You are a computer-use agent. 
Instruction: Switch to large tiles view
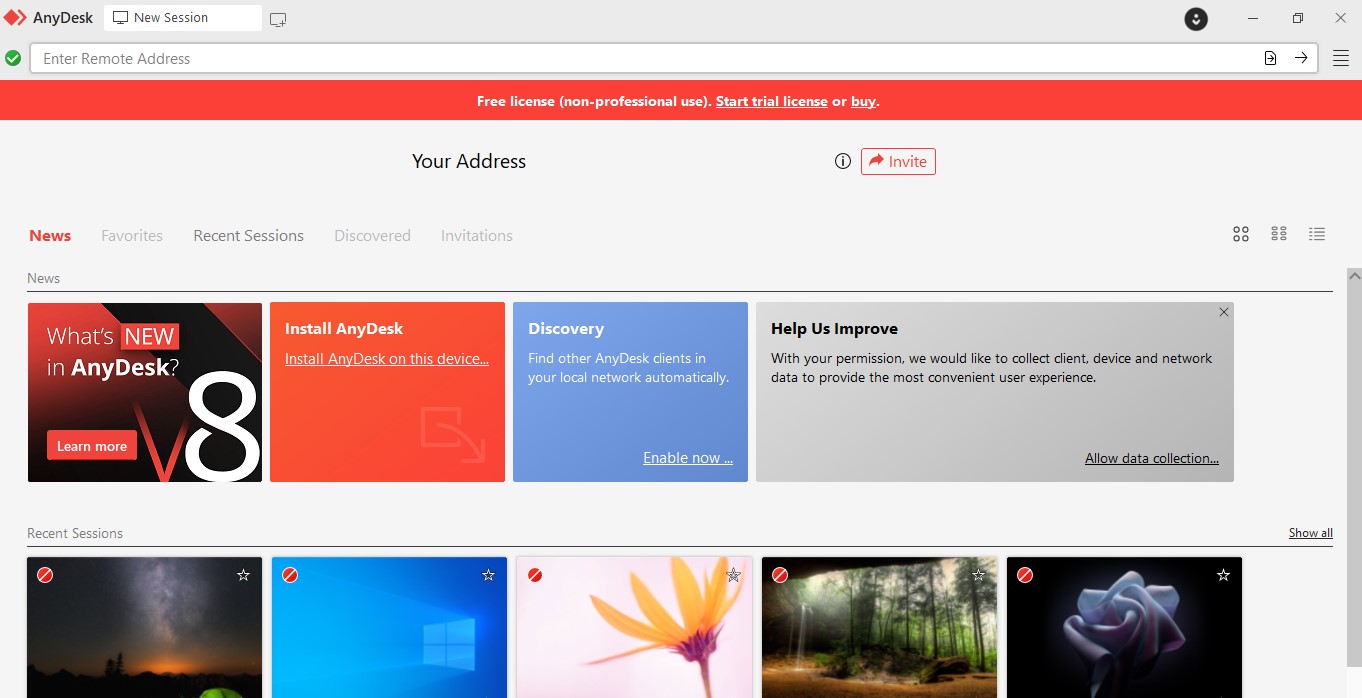coord(1241,234)
